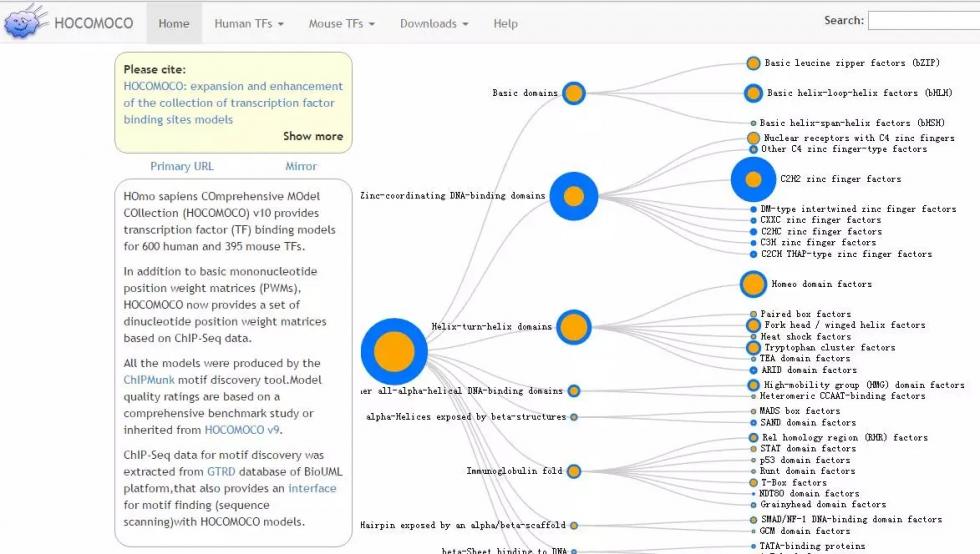This screenshot has height=554, width=980.
Task: Click Heteromeric CCAAT-binding factors node
Action: [x=753, y=396]
